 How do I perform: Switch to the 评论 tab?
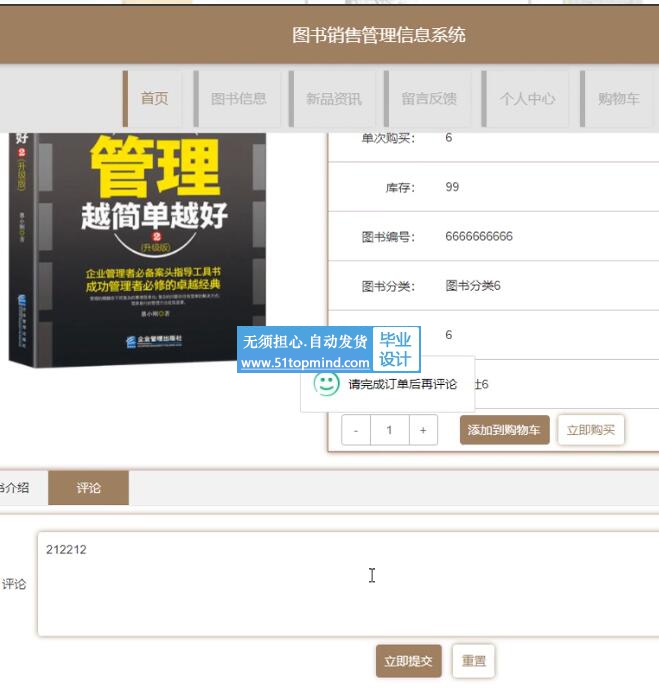88,488
